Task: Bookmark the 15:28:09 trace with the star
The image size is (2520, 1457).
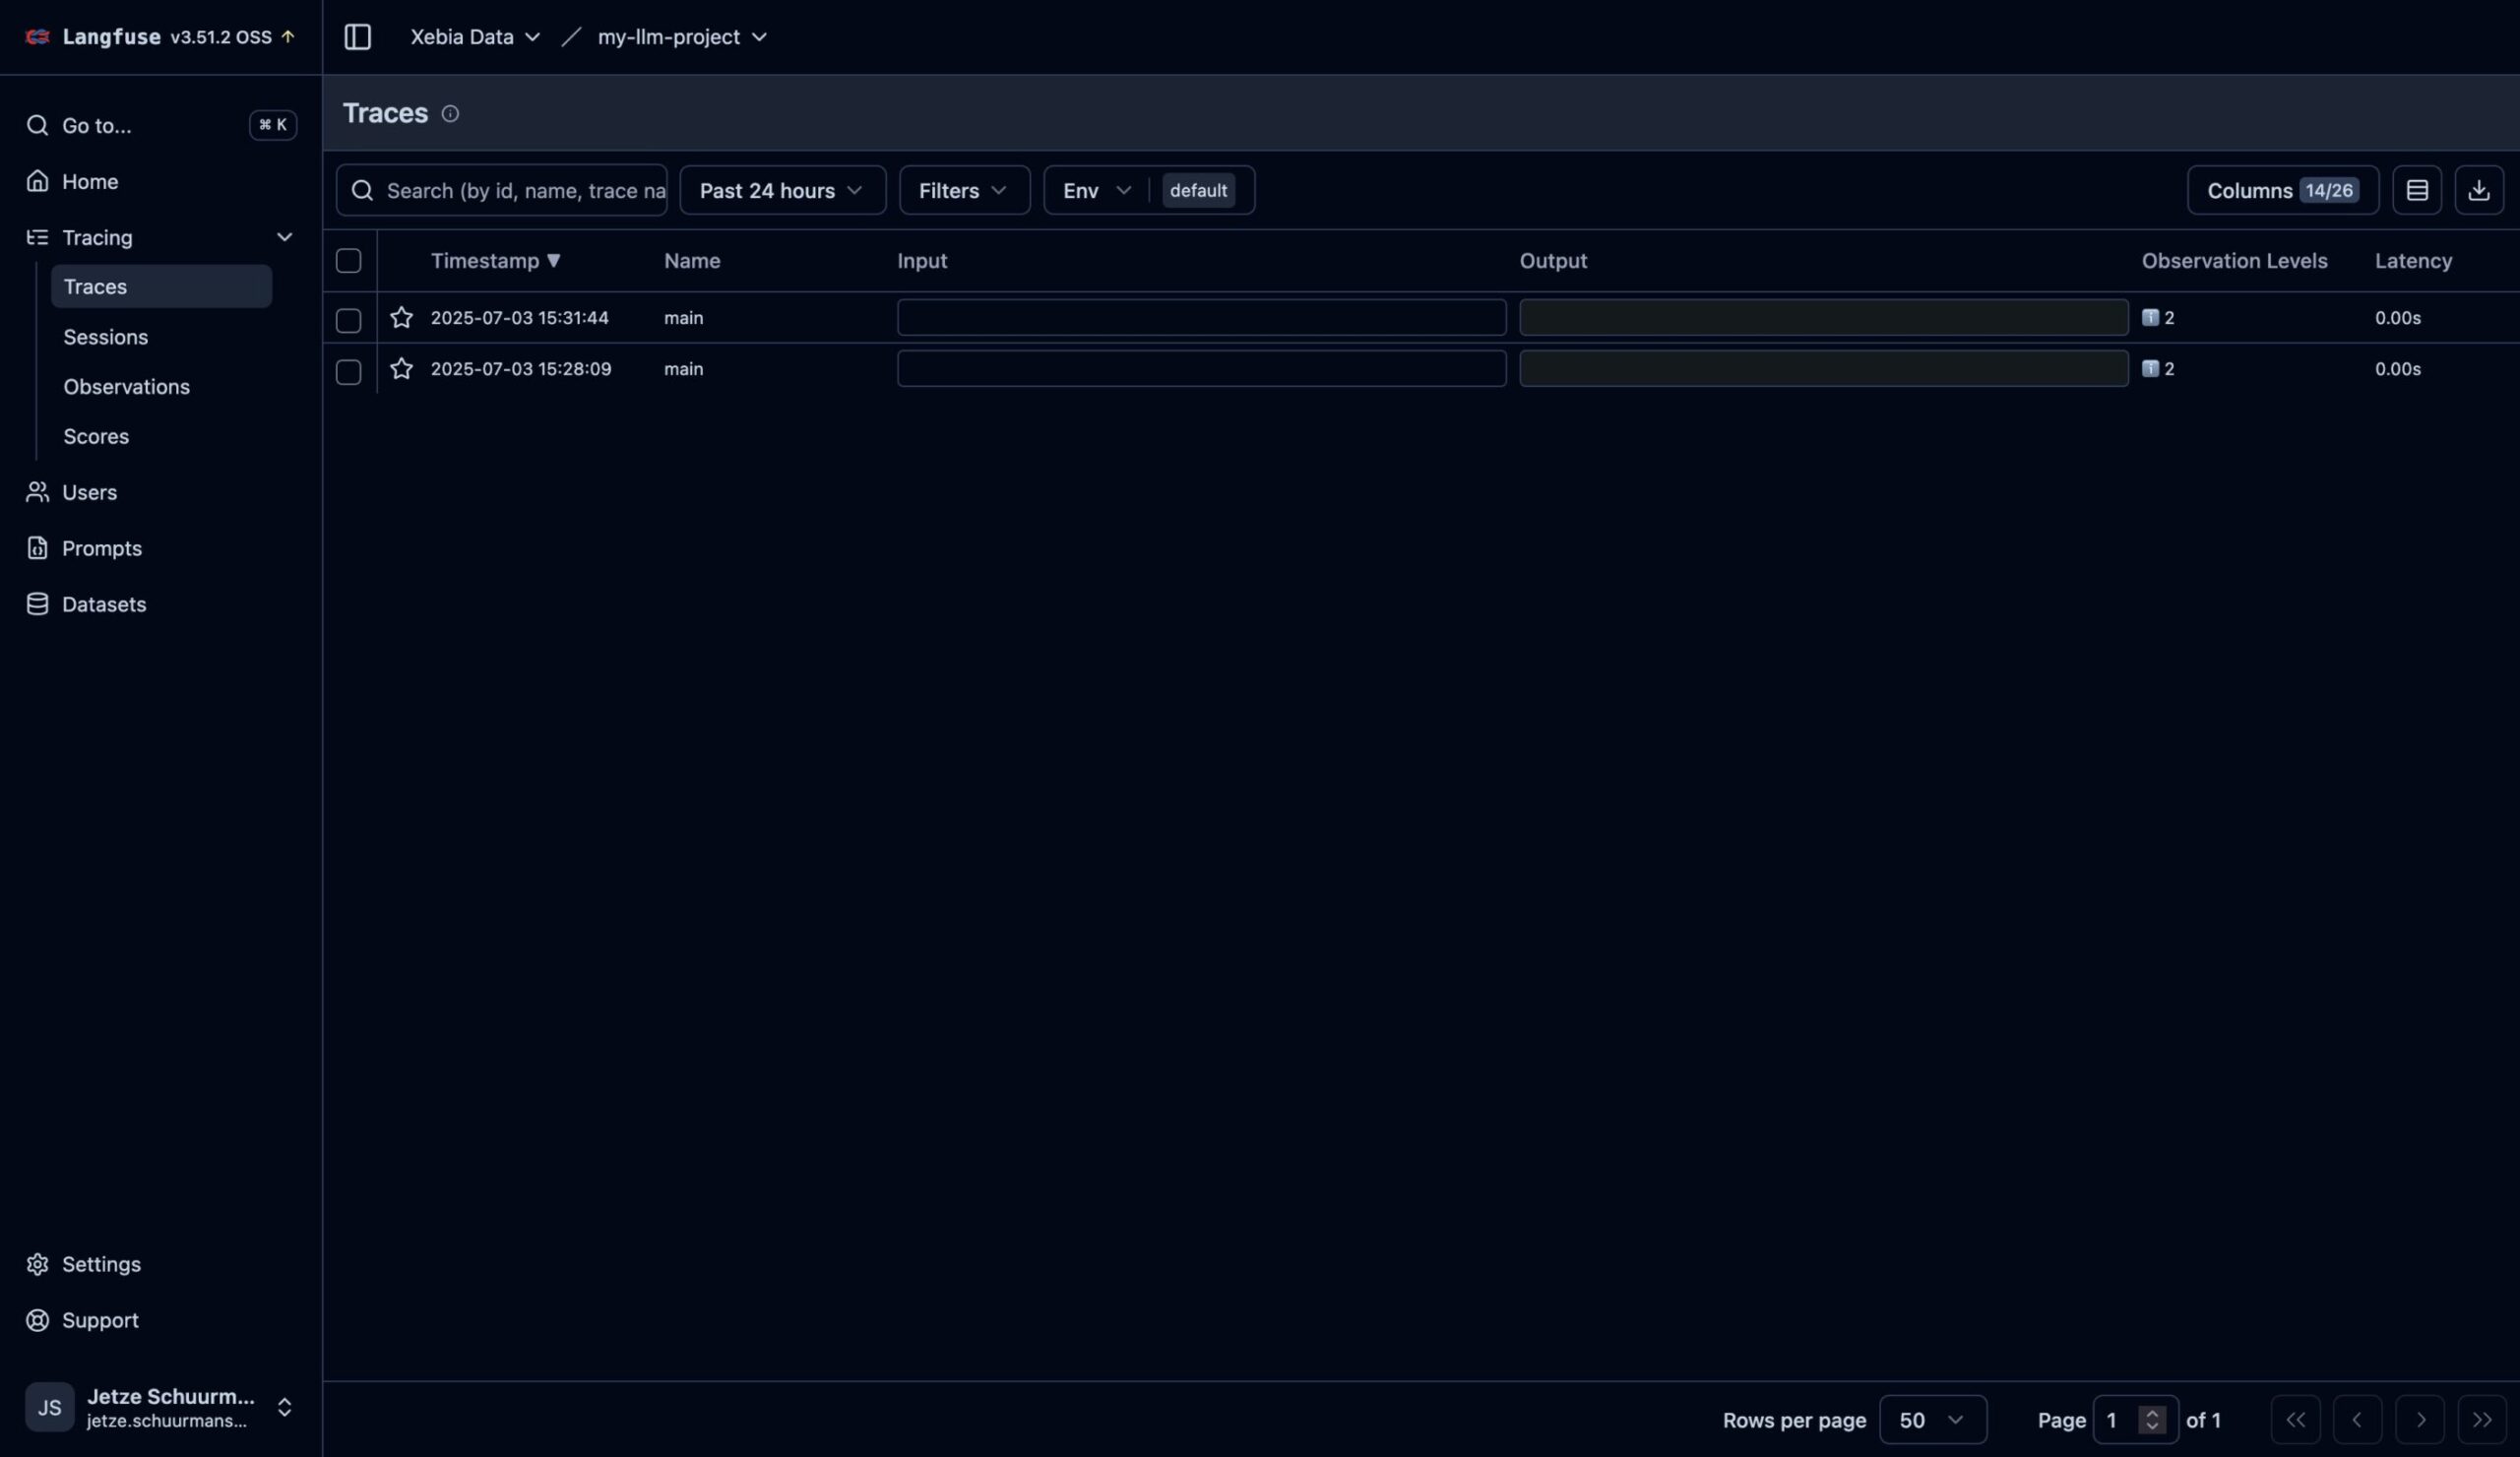Action: [401, 369]
